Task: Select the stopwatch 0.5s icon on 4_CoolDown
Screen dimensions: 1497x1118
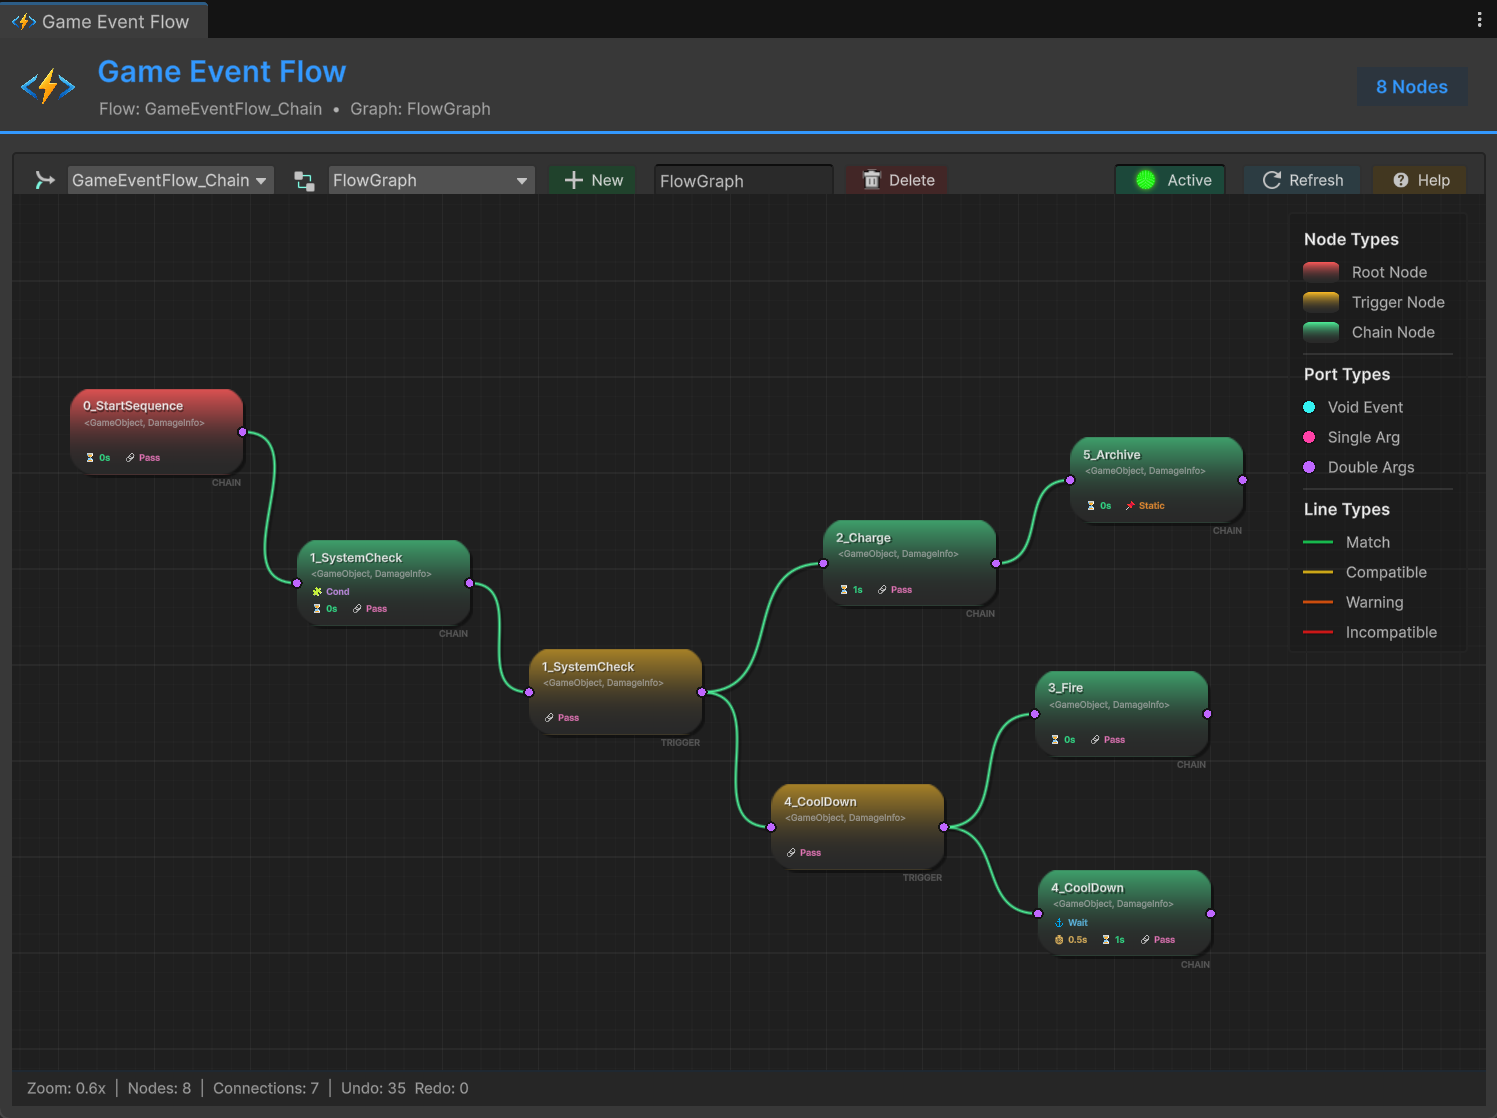Action: (x=1059, y=940)
